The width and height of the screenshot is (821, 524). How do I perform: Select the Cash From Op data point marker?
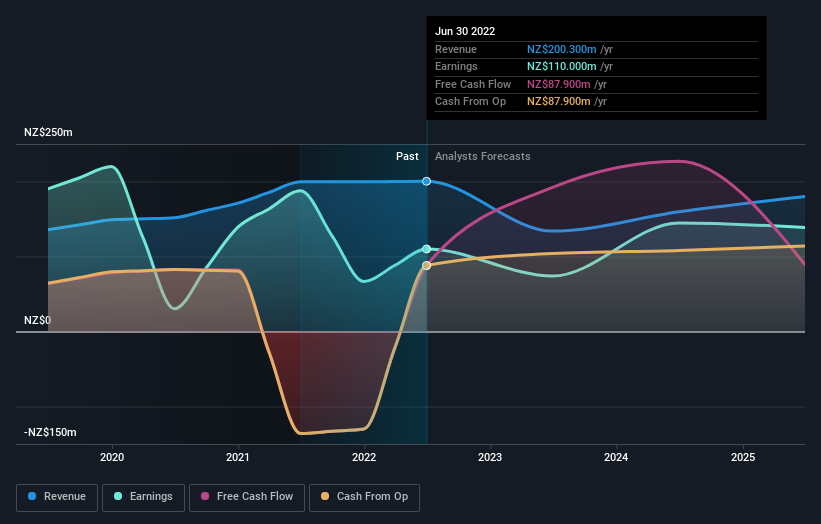[x=426, y=265]
